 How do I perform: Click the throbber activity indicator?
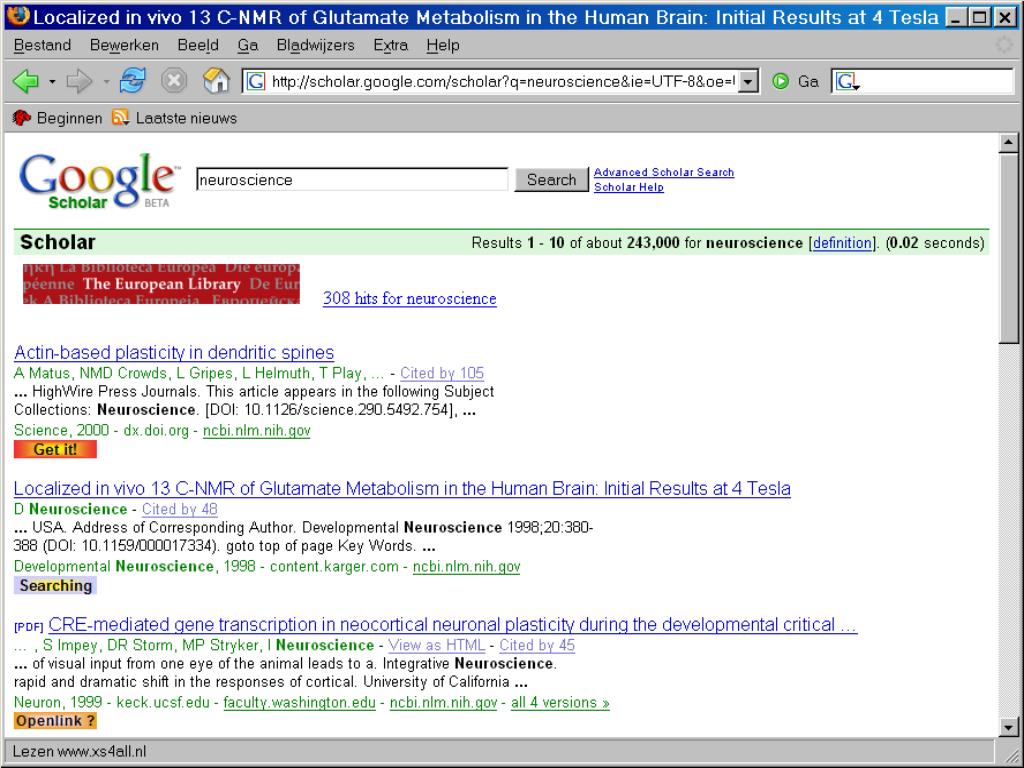click(1004, 45)
